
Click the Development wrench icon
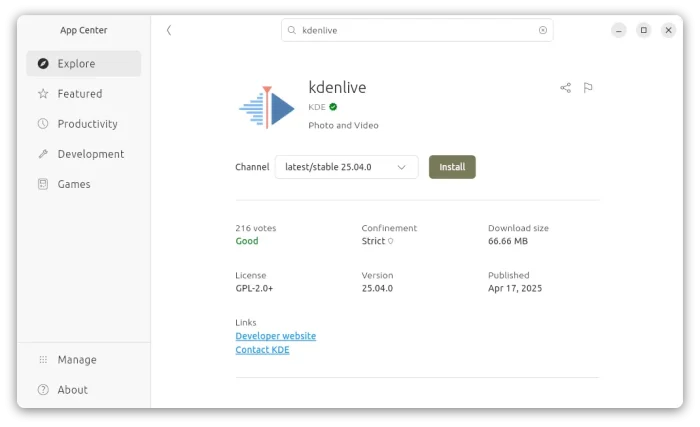[x=43, y=154]
